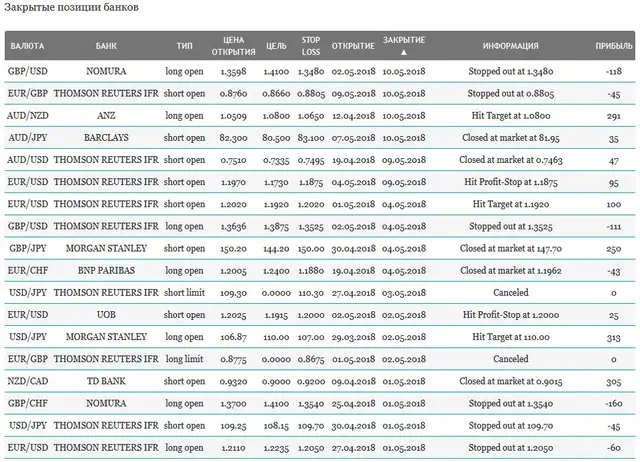Select the GBP/JPY currency cell
Screen dimensions: 640x462
point(27,248)
